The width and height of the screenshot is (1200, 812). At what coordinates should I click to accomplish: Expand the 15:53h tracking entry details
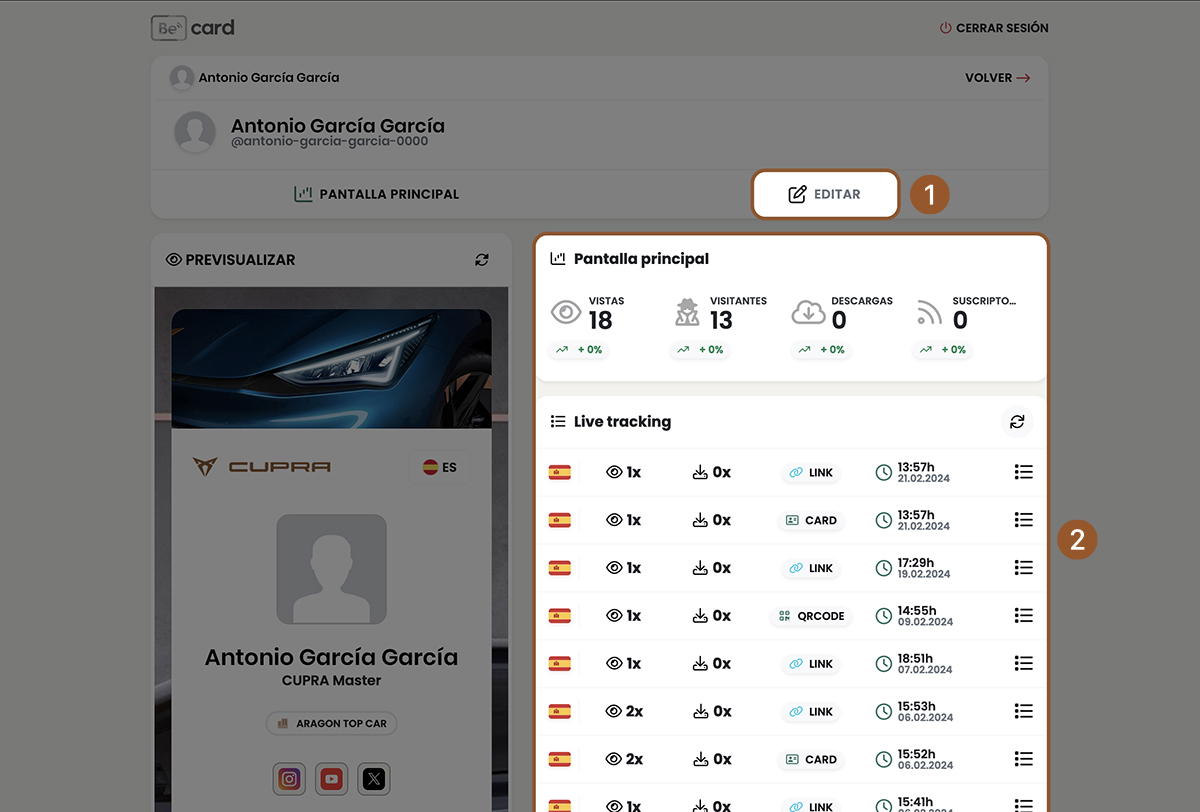(1023, 712)
